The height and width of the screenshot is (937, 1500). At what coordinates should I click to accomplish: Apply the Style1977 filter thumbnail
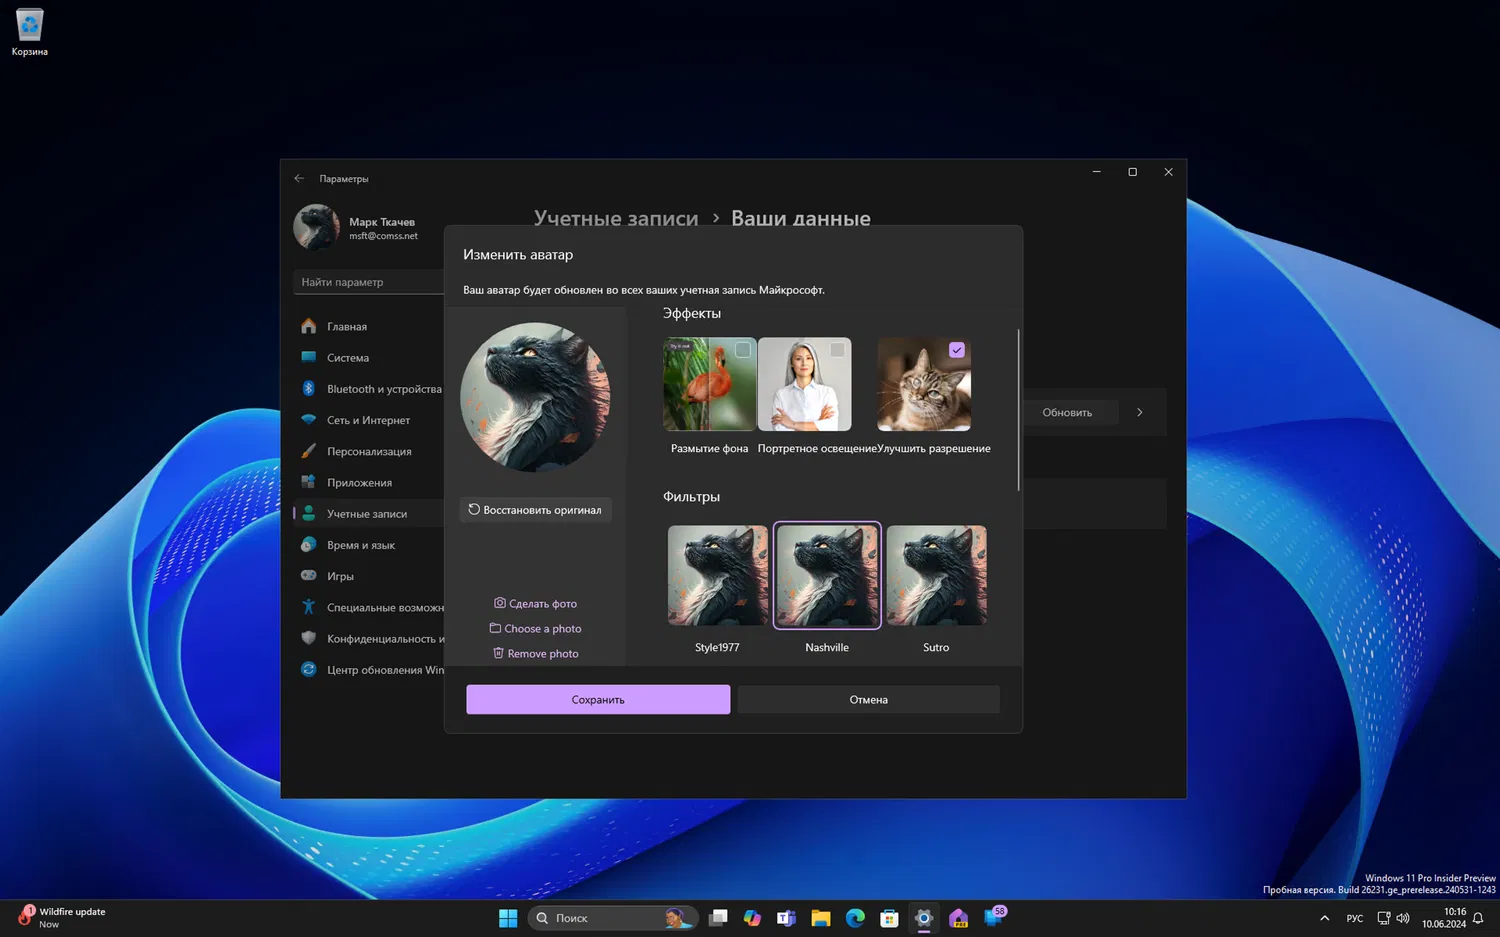(718, 576)
